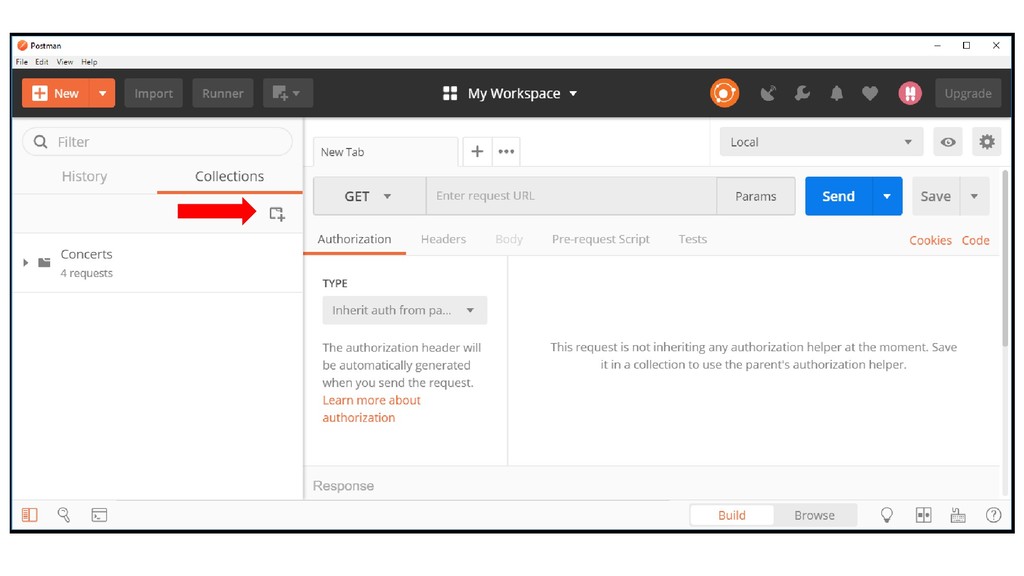This screenshot has height=576, width=1024.
Task: Open the Edit menu
Action: 42,62
